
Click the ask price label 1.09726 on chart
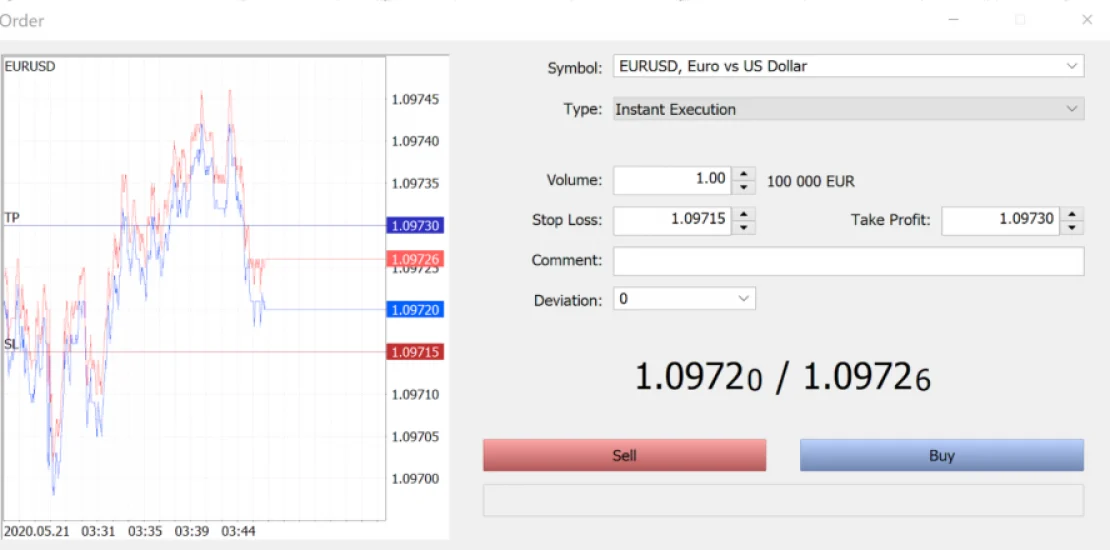coord(416,259)
